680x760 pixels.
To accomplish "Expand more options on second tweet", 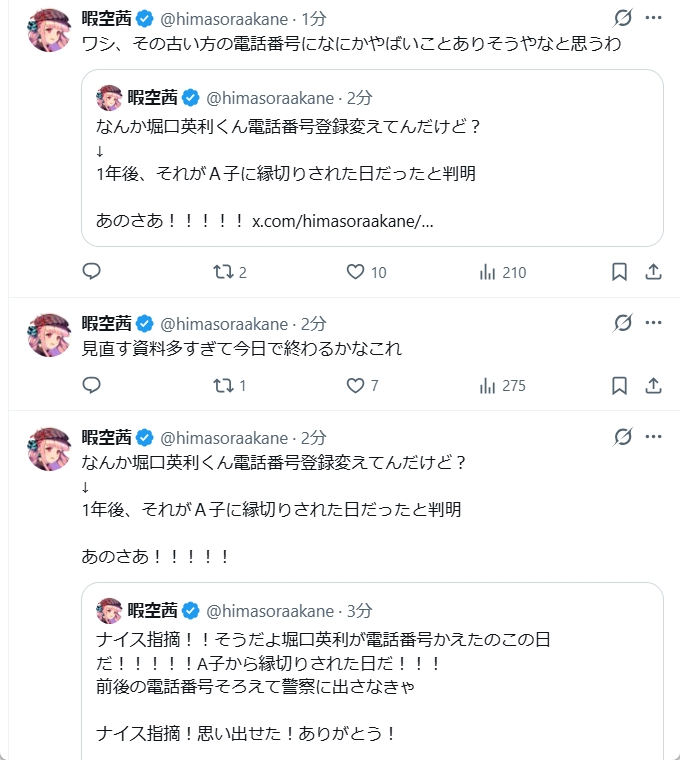I will click(653, 323).
